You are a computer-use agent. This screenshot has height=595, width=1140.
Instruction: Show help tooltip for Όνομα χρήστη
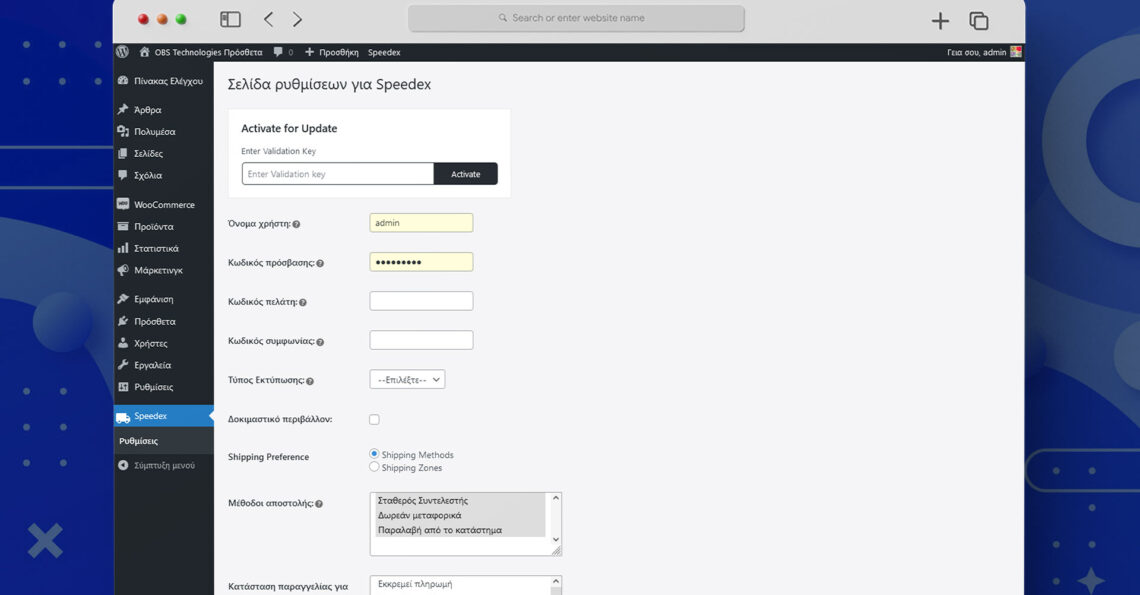click(296, 224)
